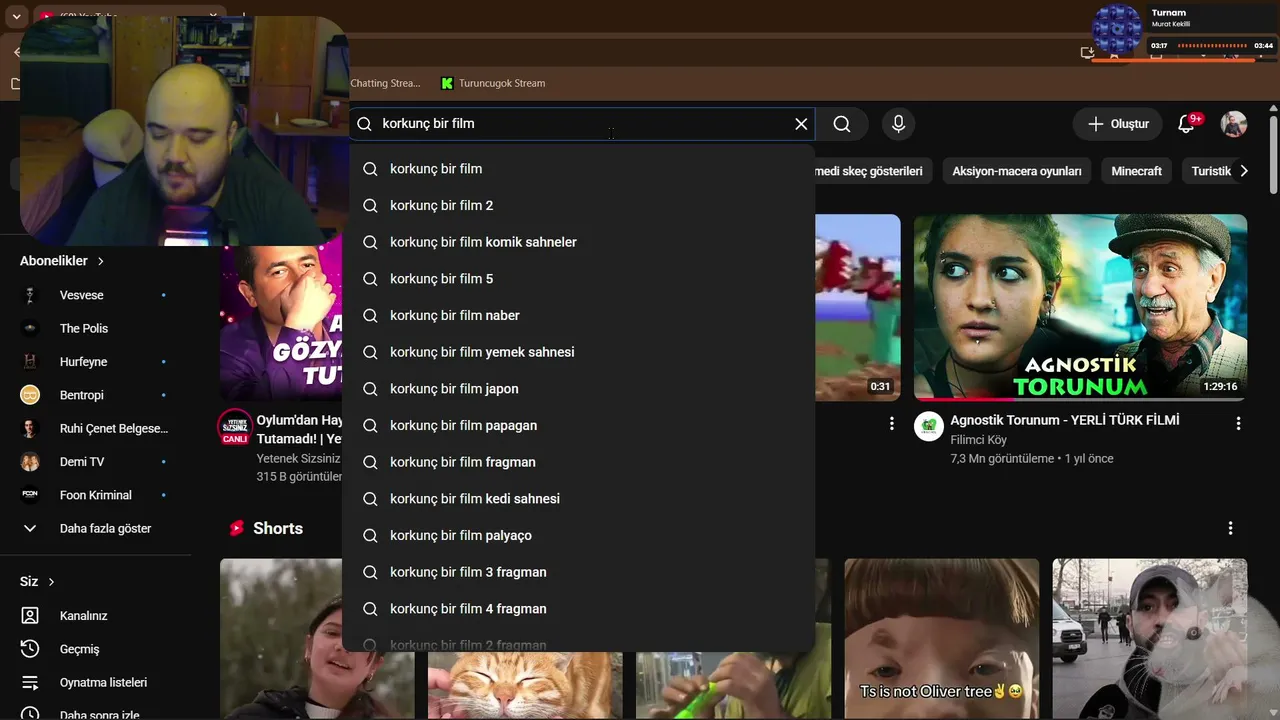Choose the first suggestion "korkunç bir film"
The width and height of the screenshot is (1280, 720).
click(x=578, y=169)
